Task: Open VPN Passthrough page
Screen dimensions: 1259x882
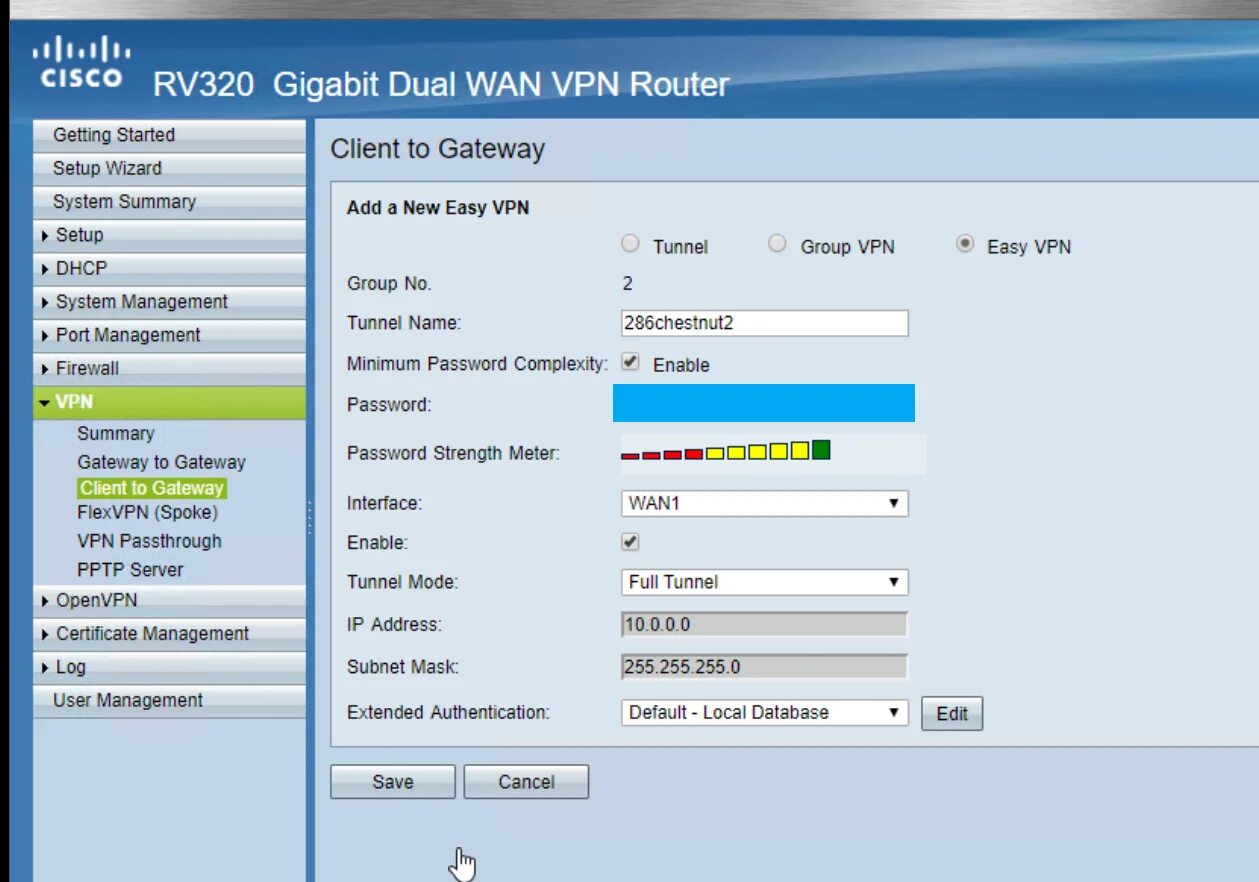Action: [149, 541]
